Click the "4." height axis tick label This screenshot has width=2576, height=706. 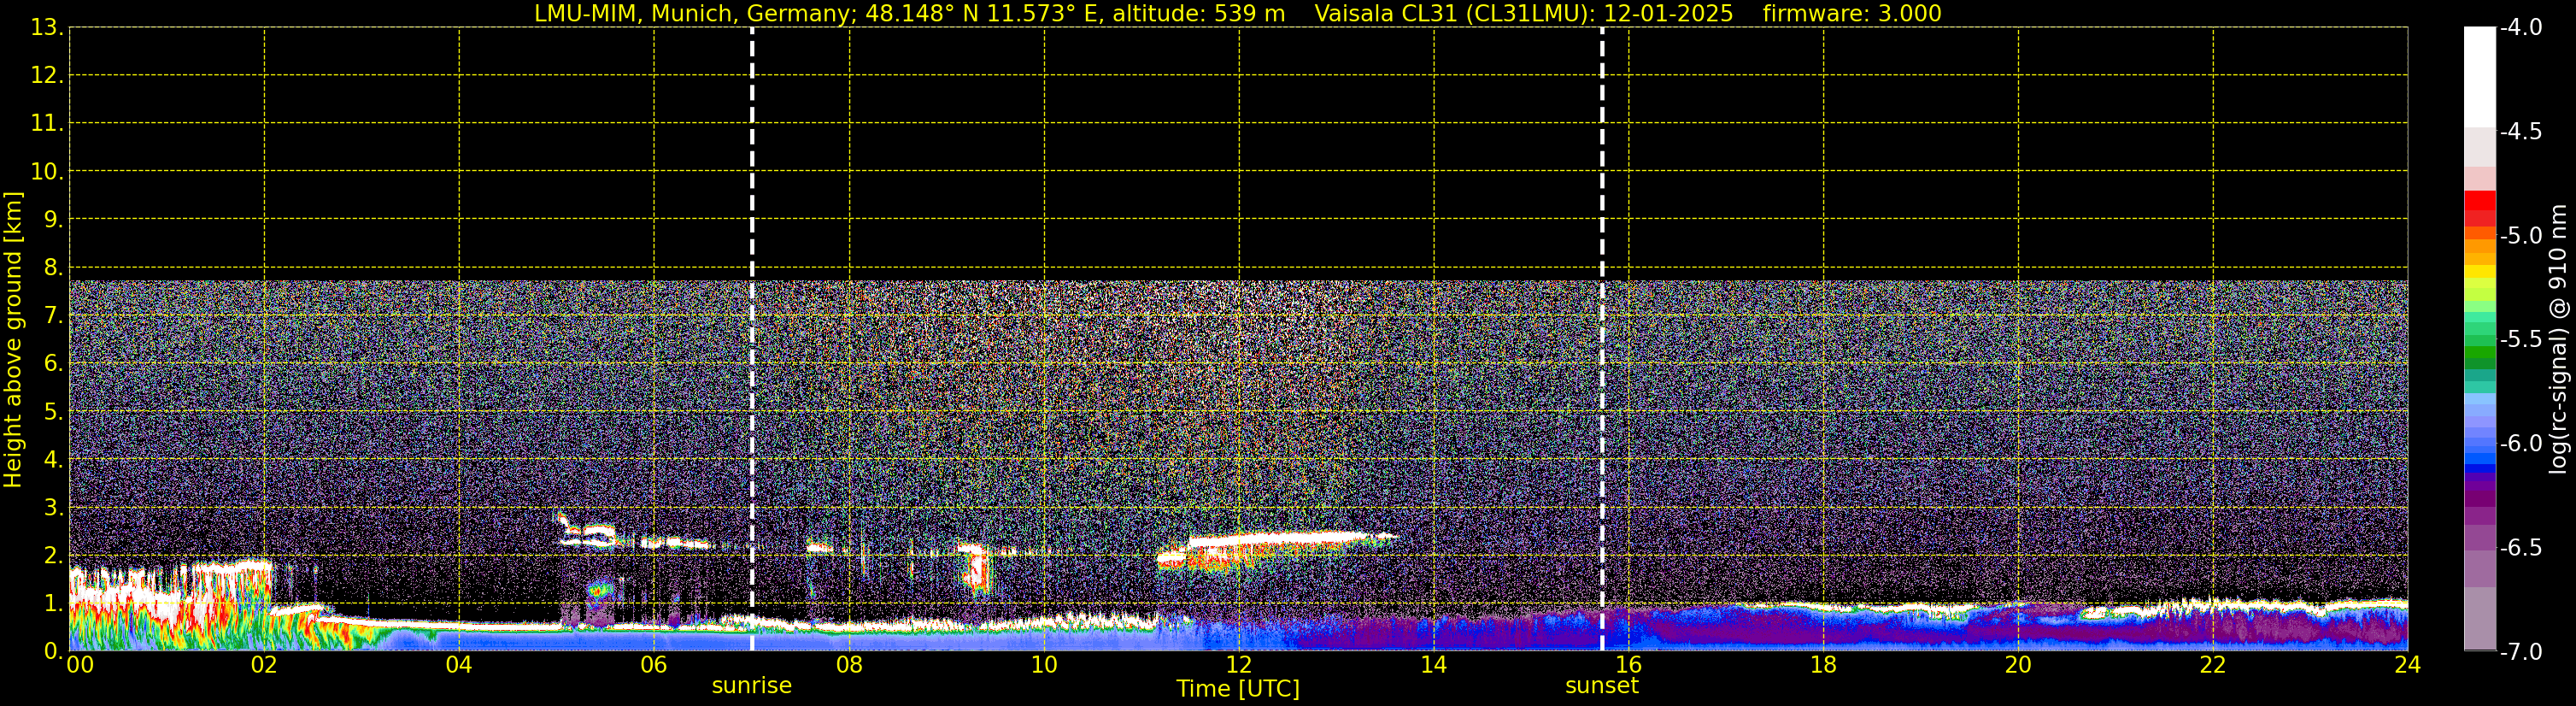pos(53,459)
